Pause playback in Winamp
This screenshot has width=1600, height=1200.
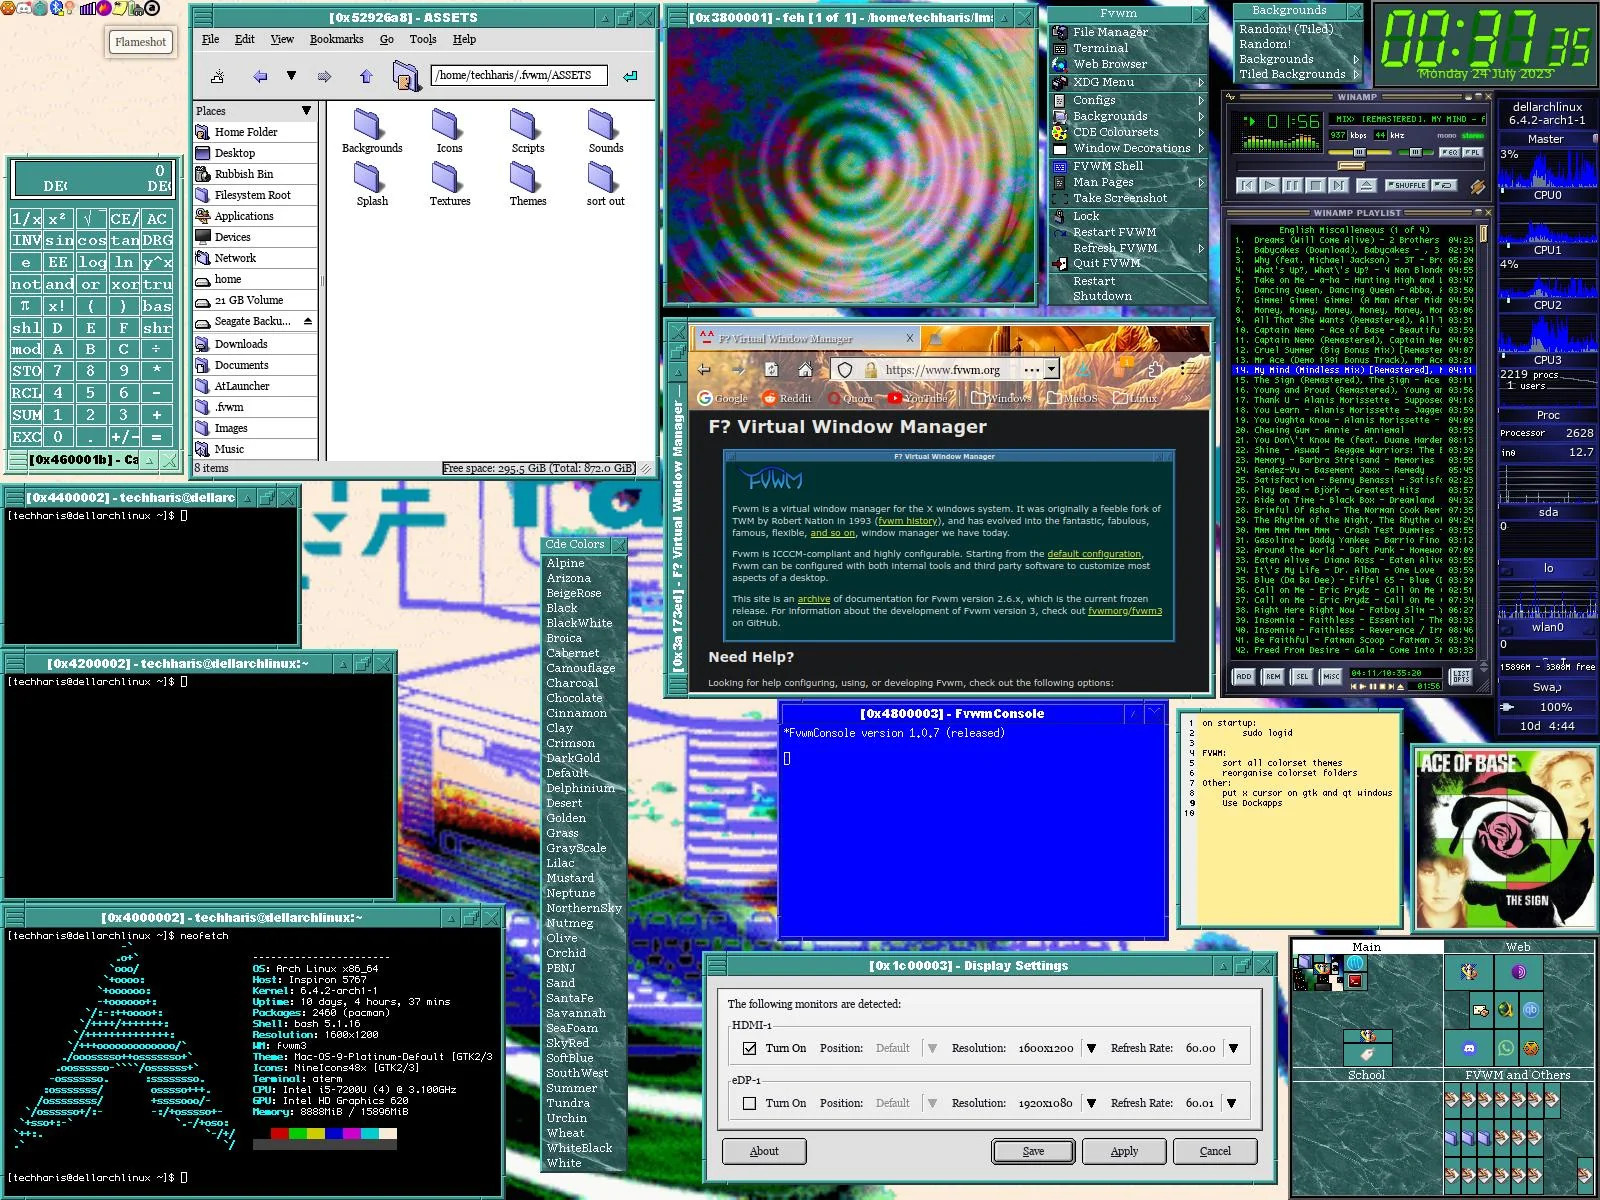tap(1292, 185)
